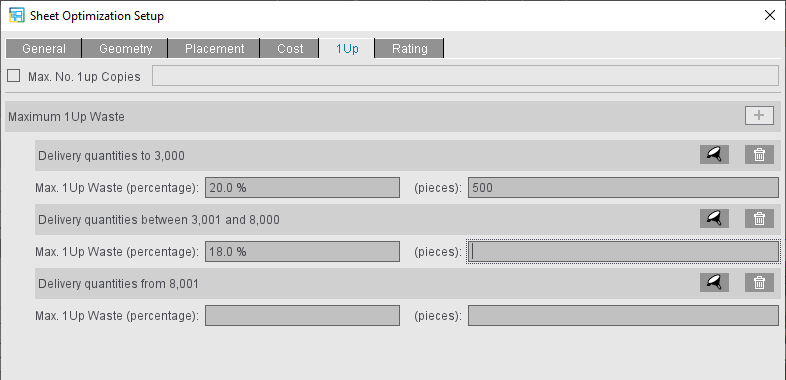Click the 18.0 % waste percentage field

[302, 252]
